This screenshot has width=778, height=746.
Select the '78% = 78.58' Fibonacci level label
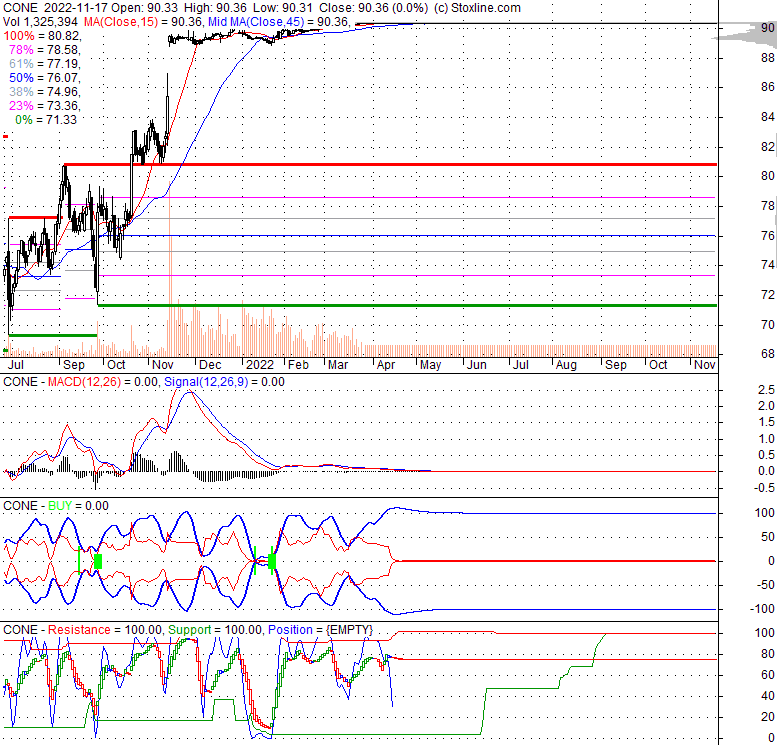pyautogui.click(x=45, y=50)
